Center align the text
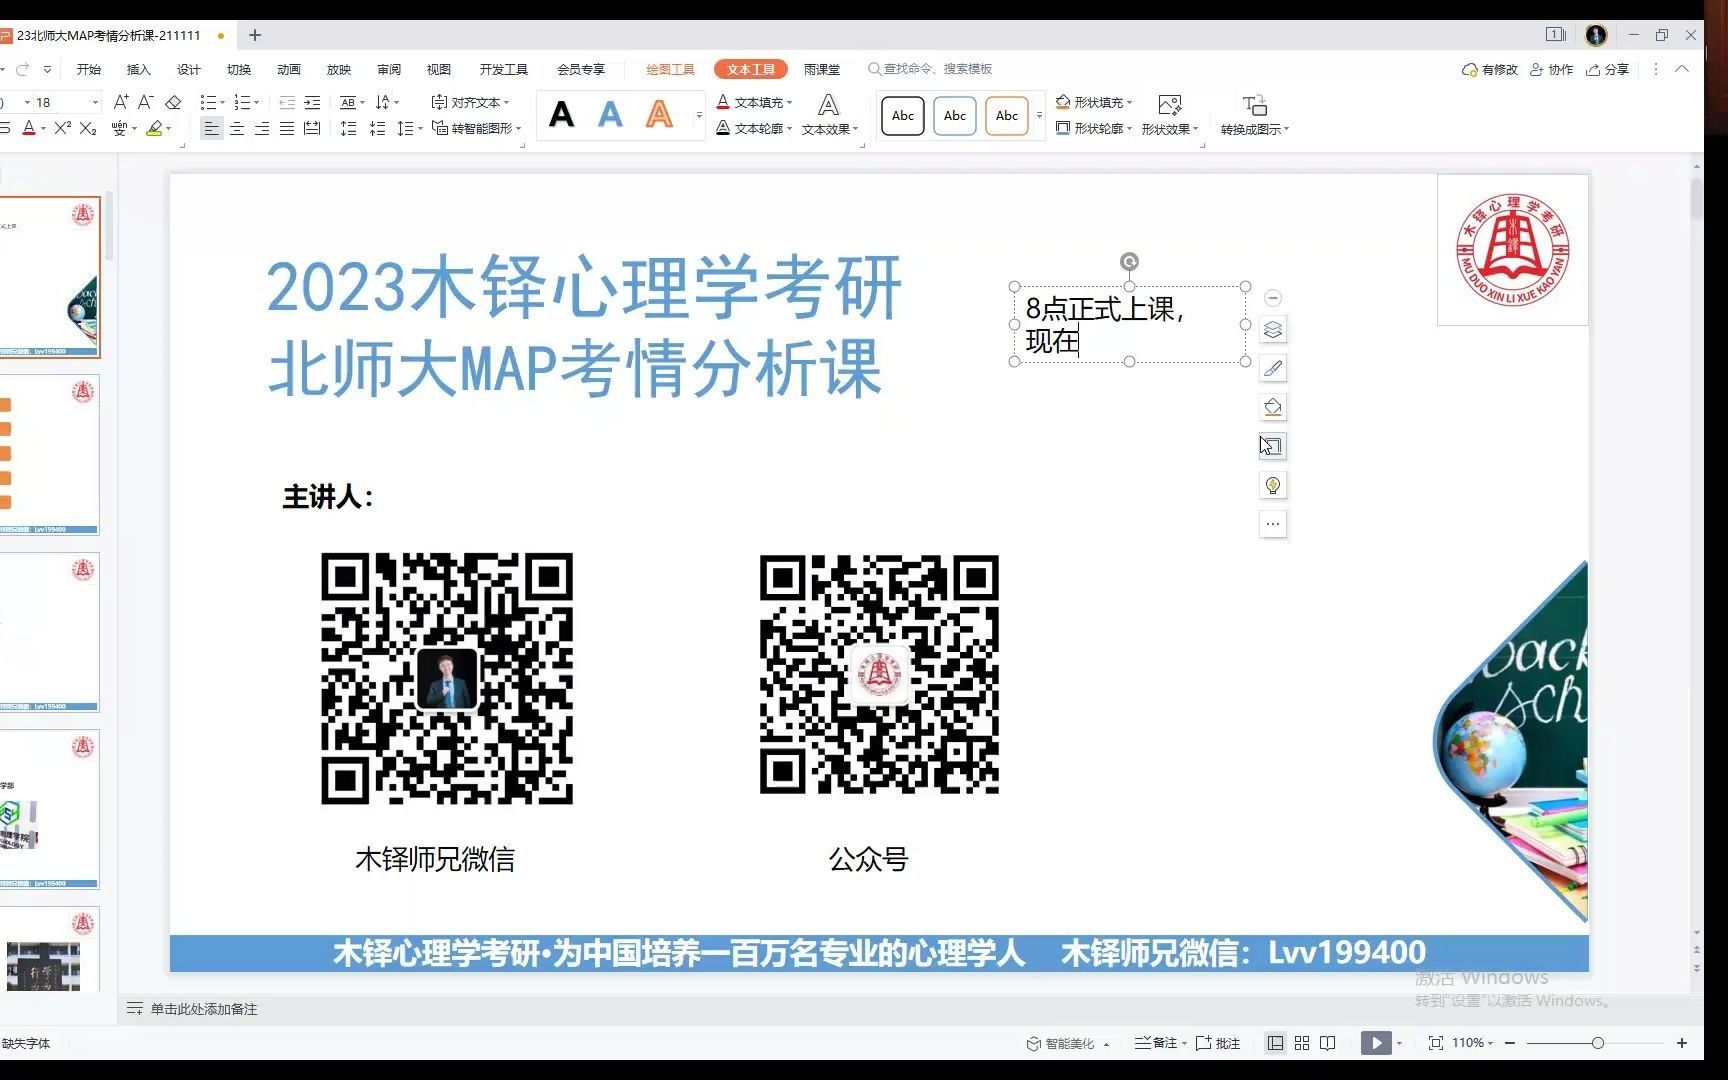The height and width of the screenshot is (1080, 1728). click(x=237, y=128)
